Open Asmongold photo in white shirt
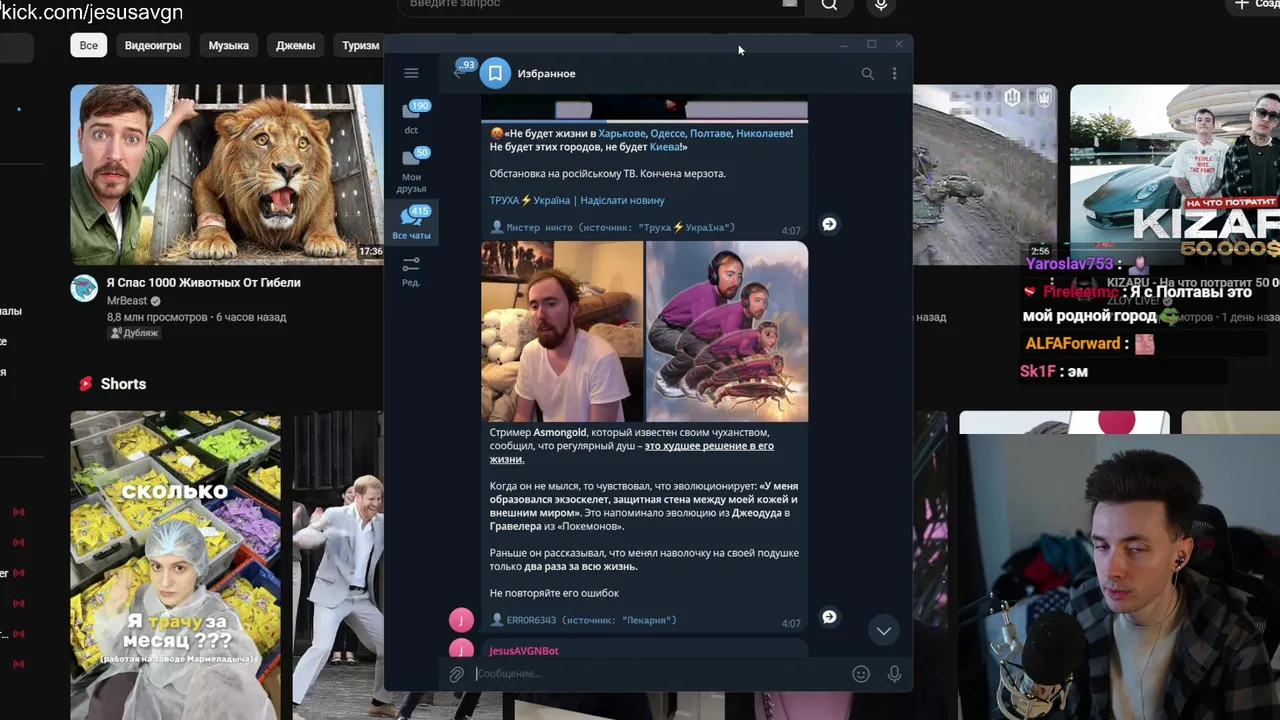1280x720 pixels. 562,331
